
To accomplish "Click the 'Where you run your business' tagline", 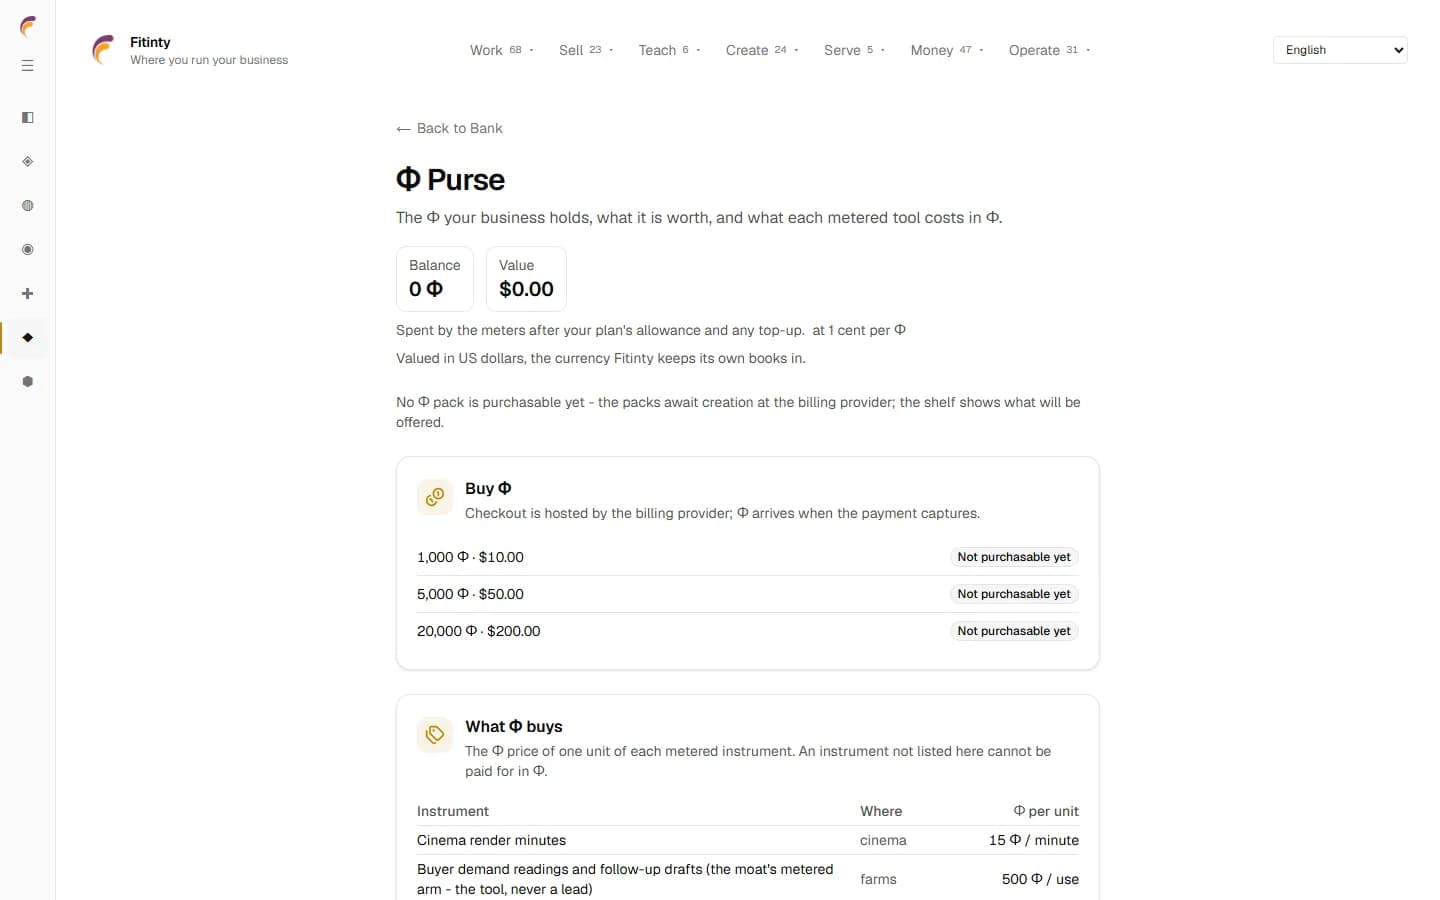I will 209,60.
